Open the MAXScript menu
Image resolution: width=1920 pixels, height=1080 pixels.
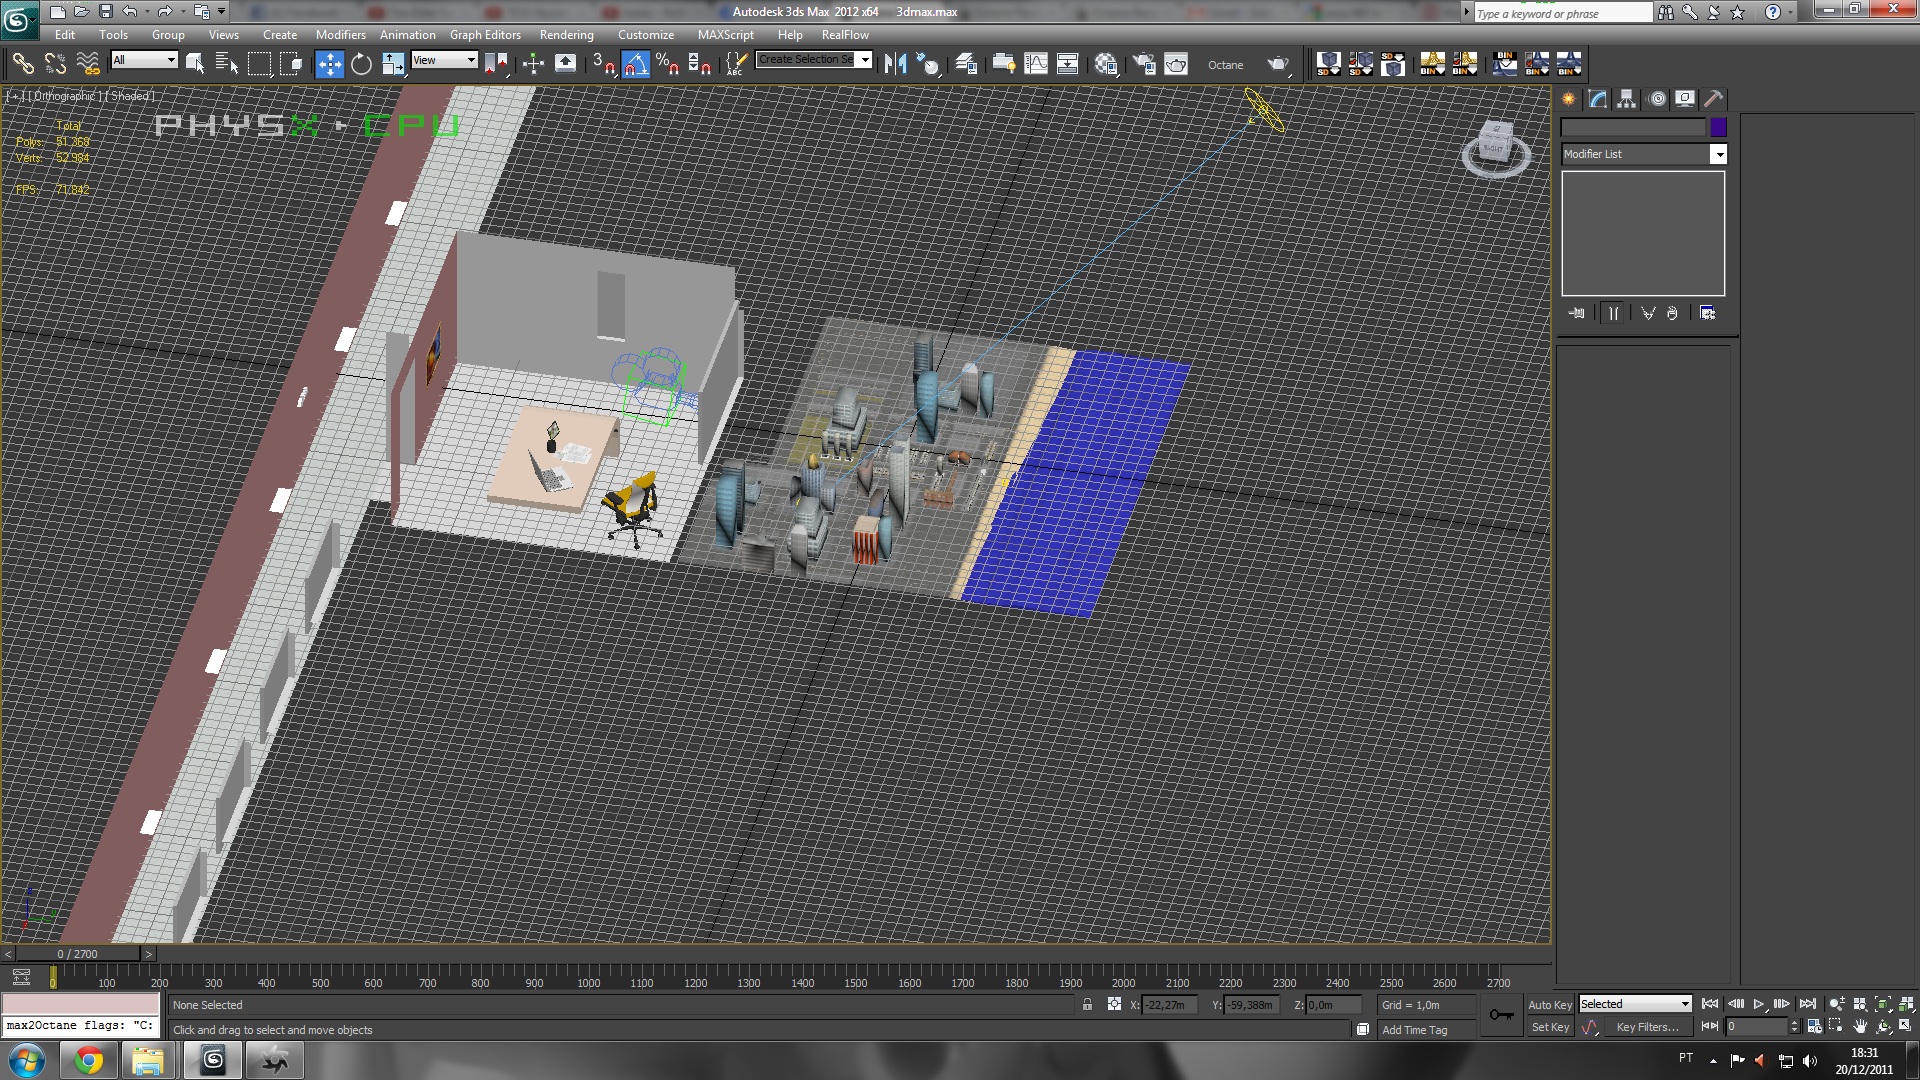(725, 35)
